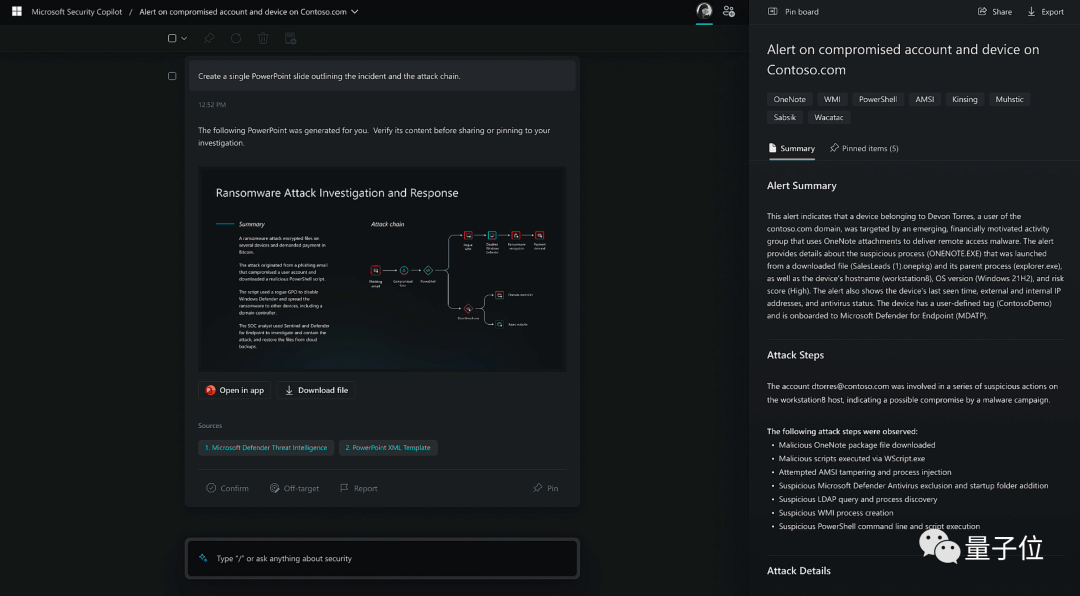The width and height of the screenshot is (1080, 596).
Task: Click the toolbar pin icon
Action: (x=209, y=39)
